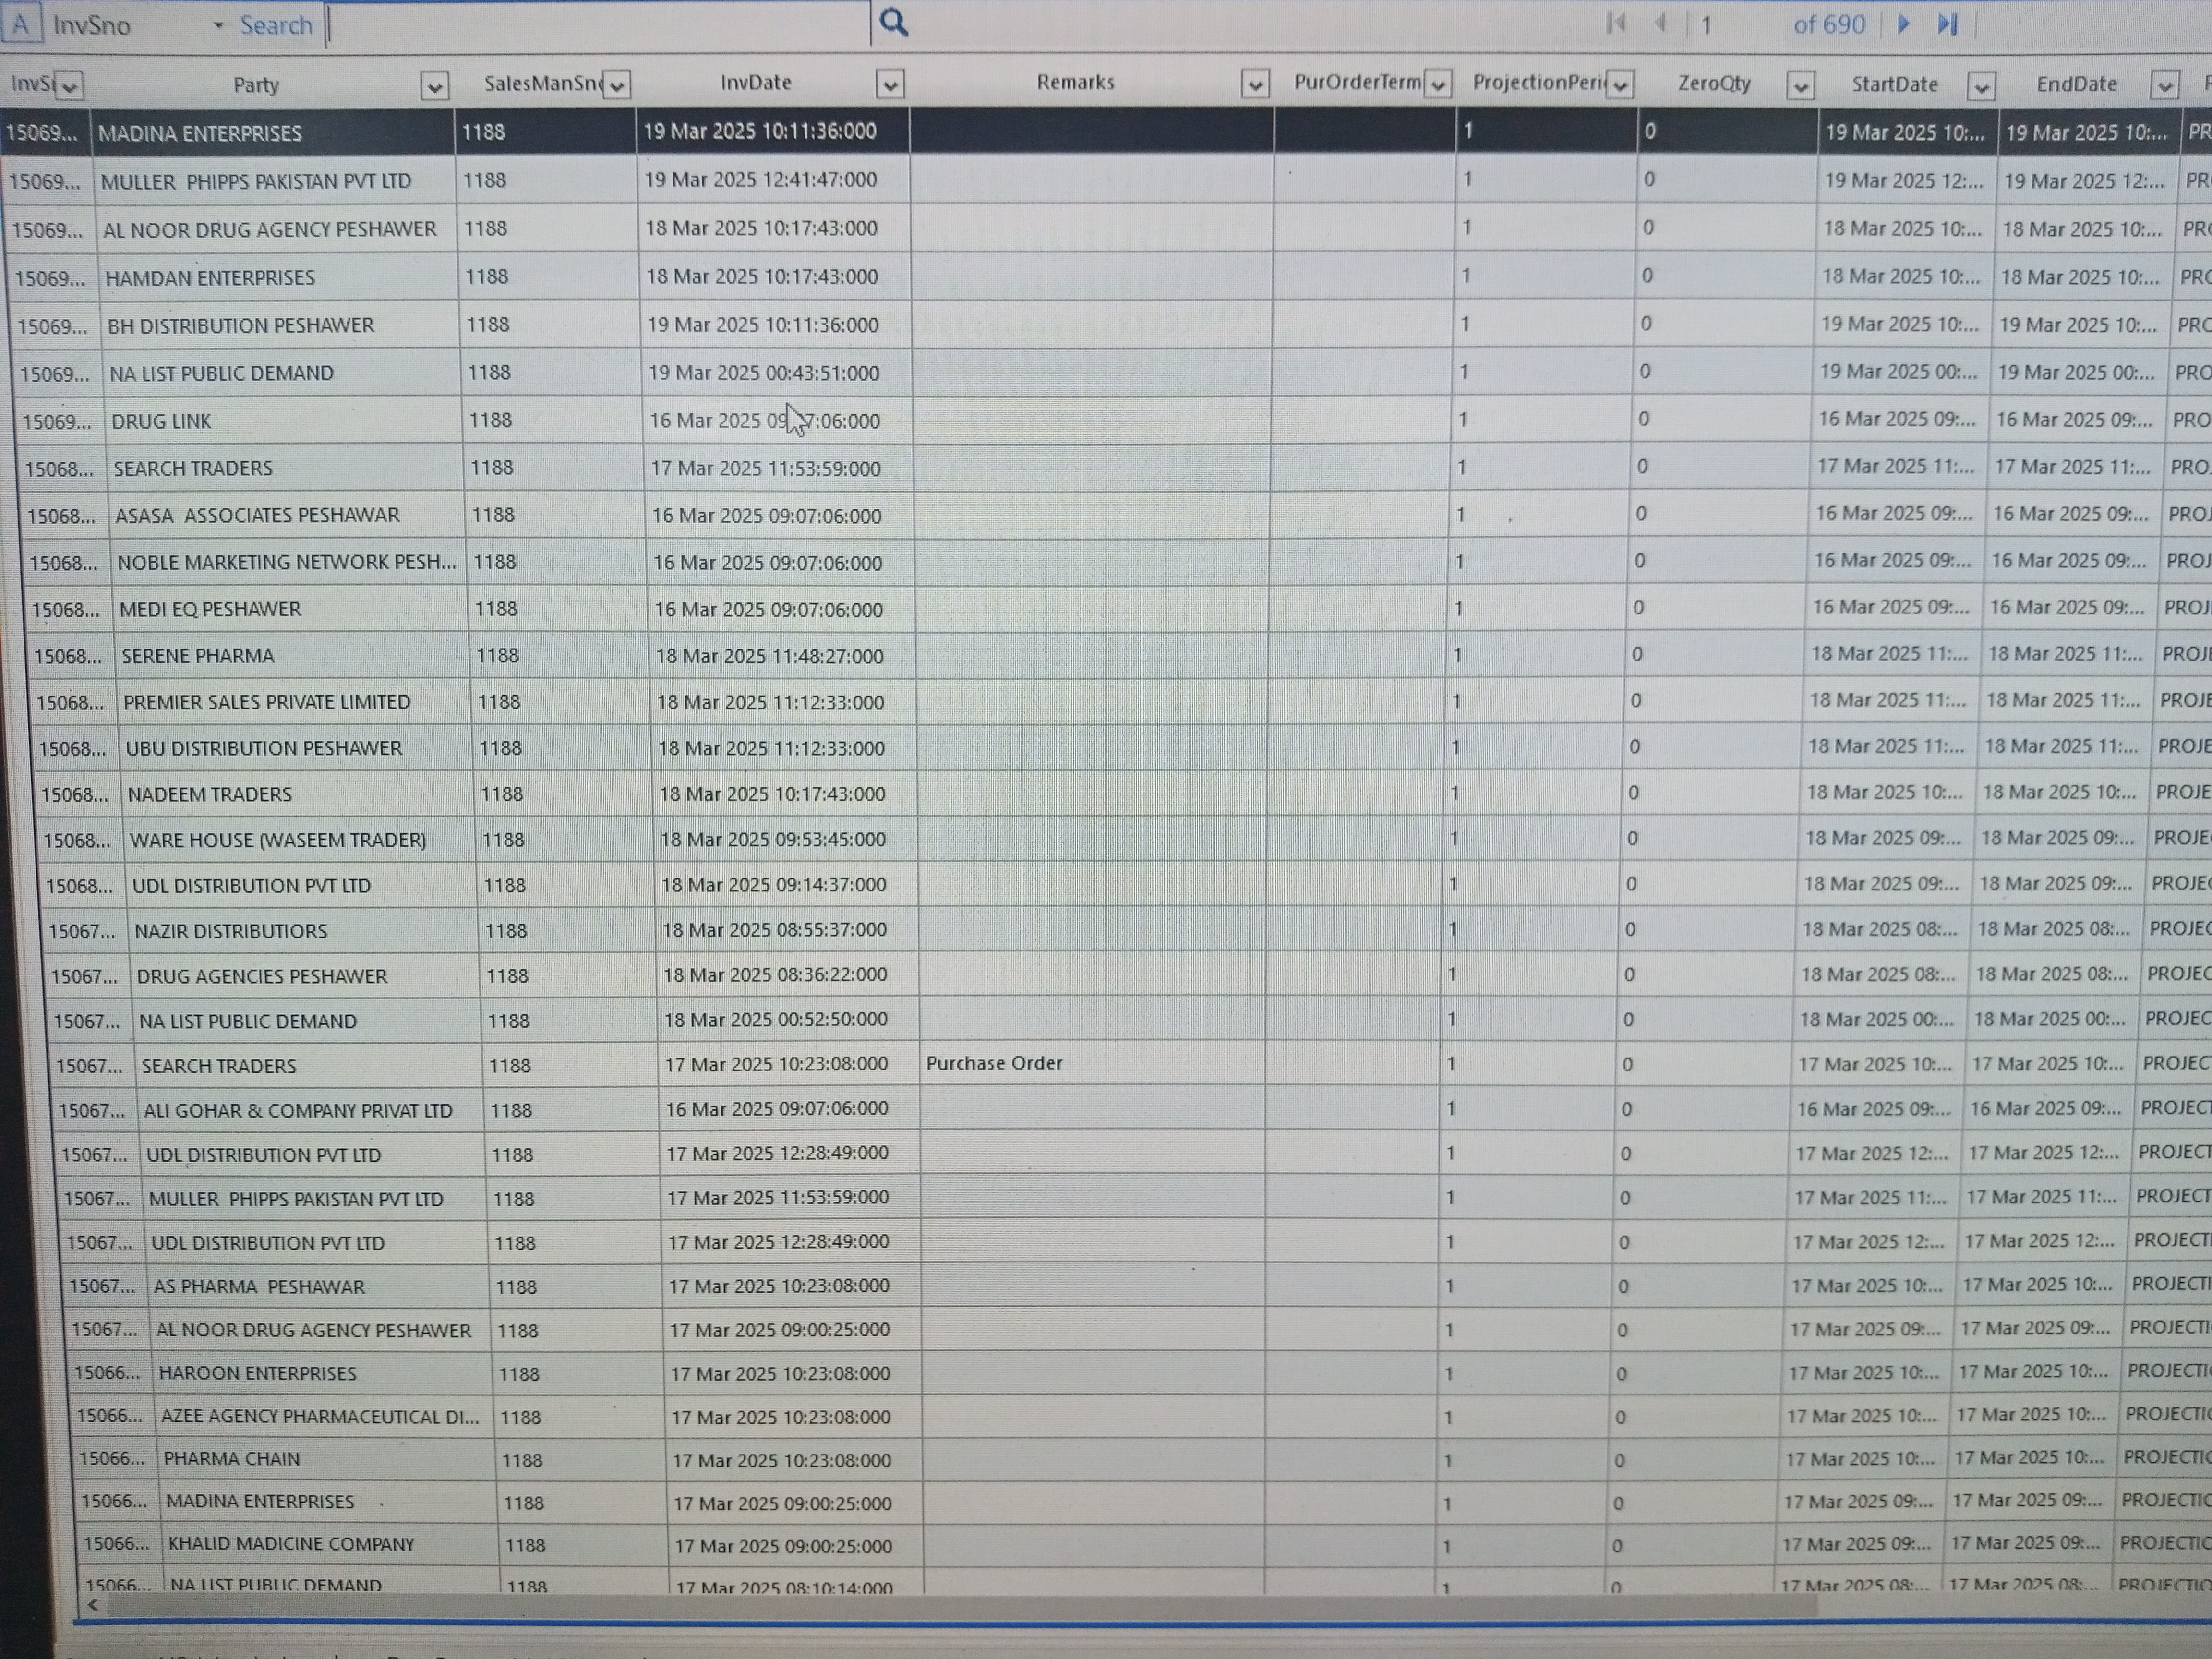Go to next page arrow

pos(1903,23)
